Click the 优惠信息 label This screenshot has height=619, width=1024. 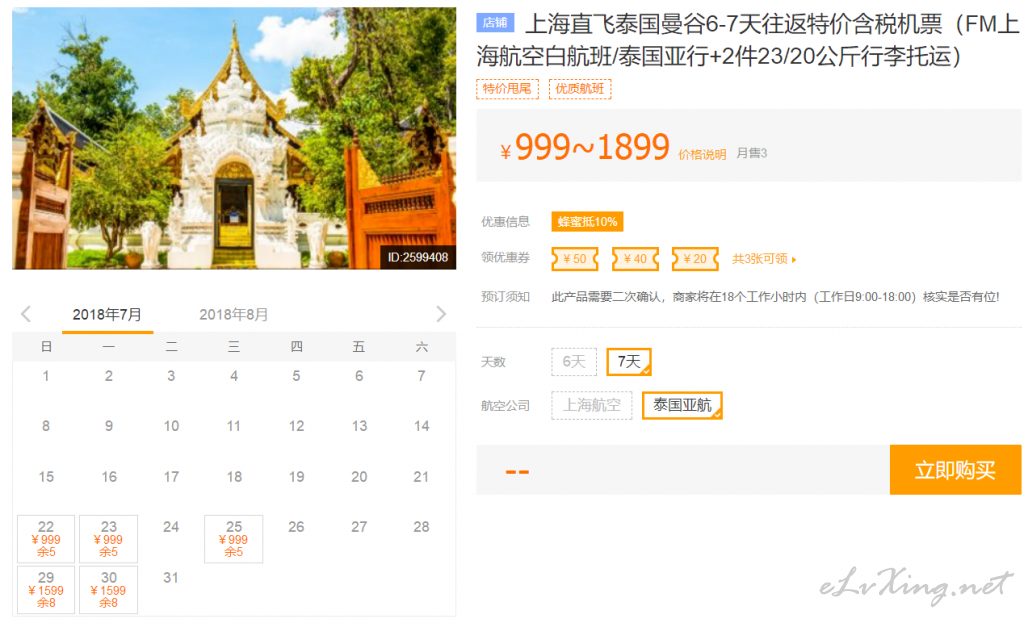[x=505, y=221]
